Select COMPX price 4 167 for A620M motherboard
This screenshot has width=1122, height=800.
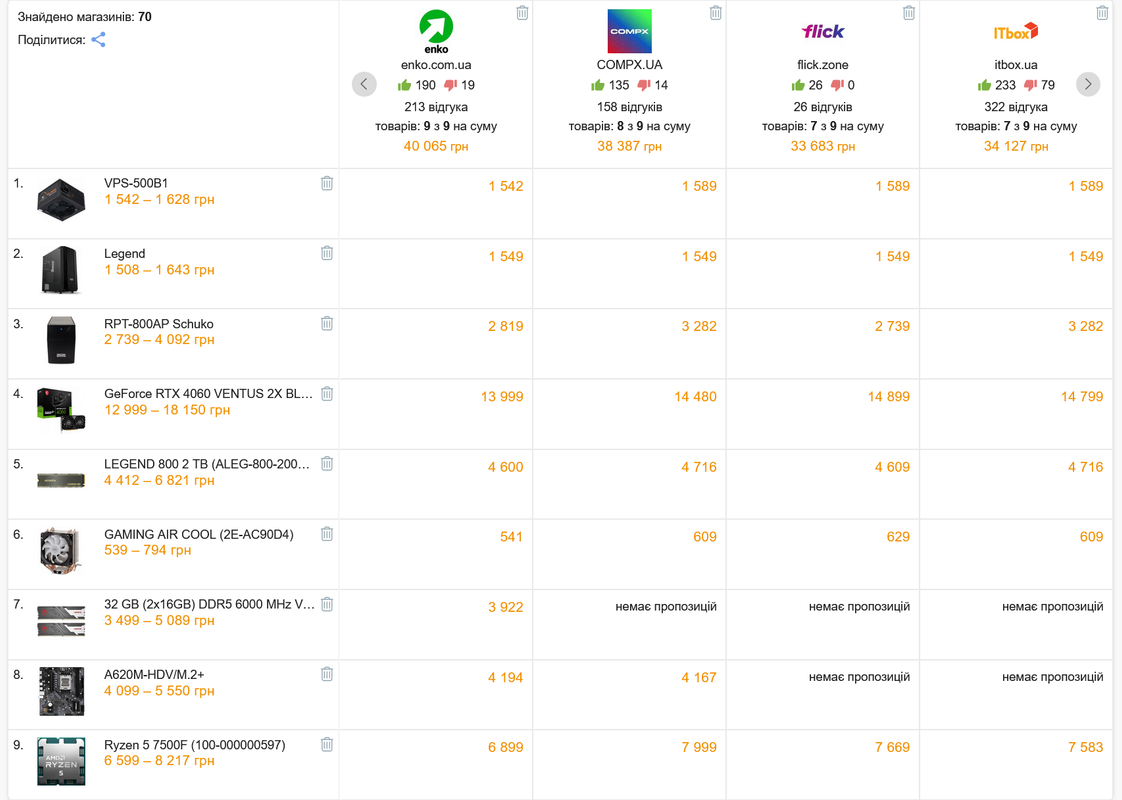pos(698,678)
